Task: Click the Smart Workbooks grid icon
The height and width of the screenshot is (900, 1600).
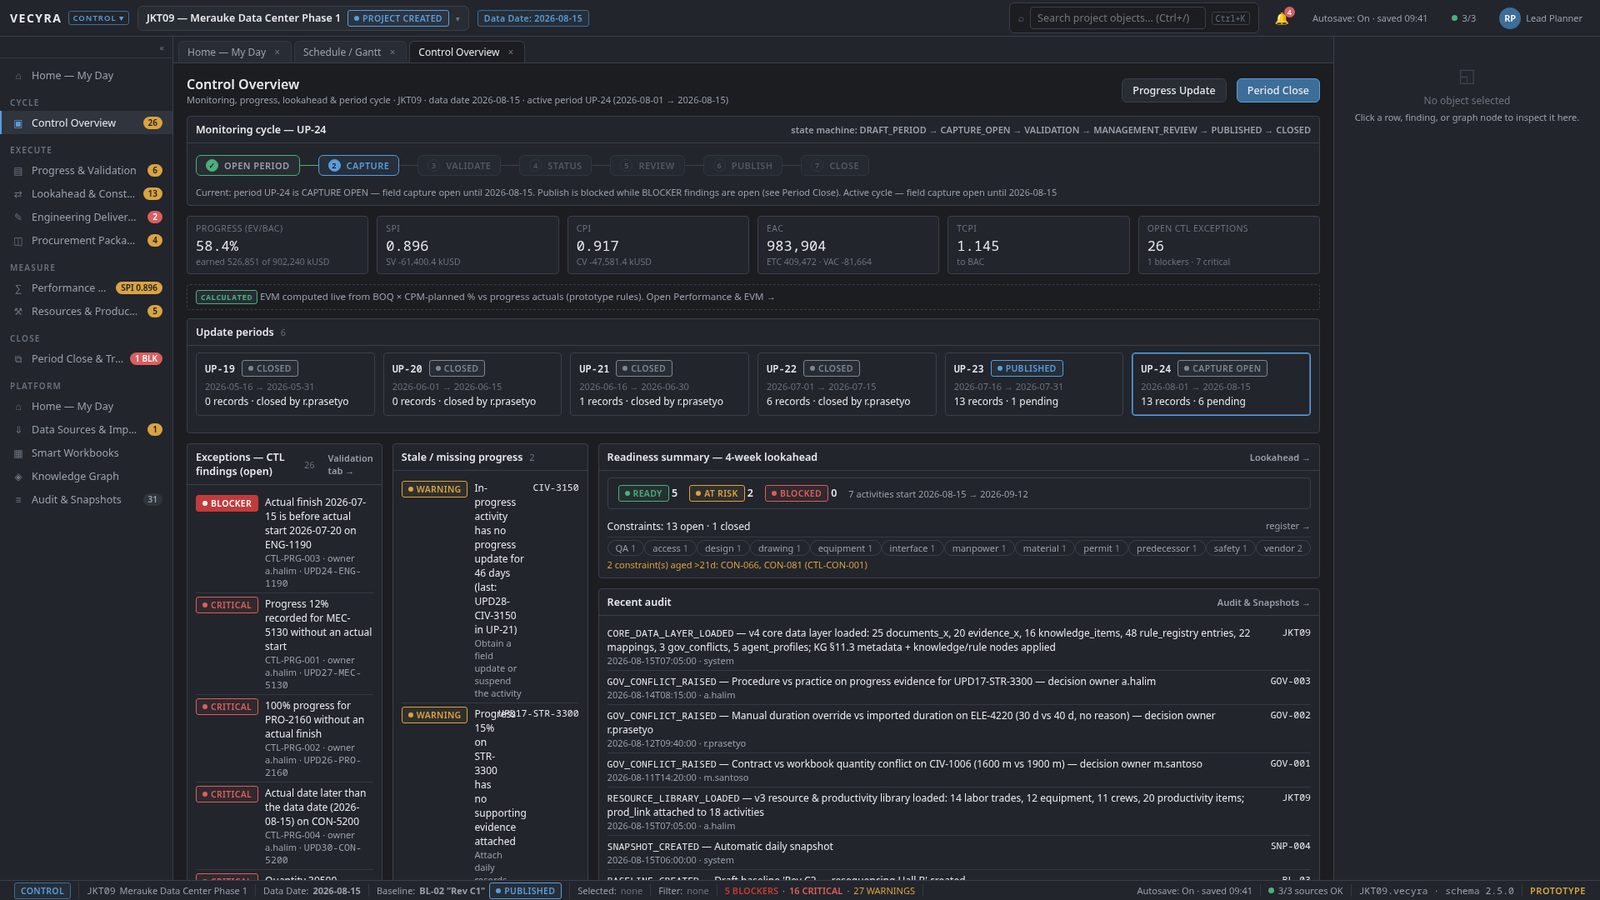Action: coord(18,453)
